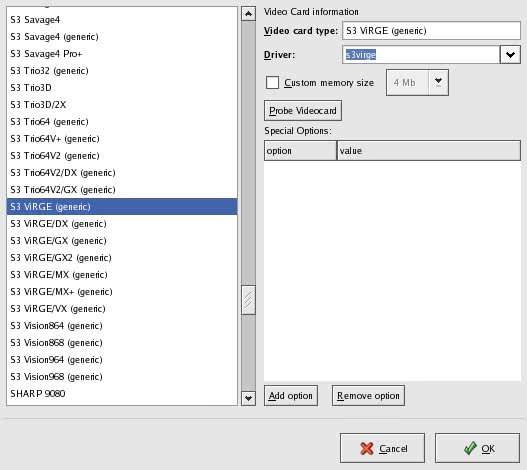The width and height of the screenshot is (527, 470).
Task: Click the green checkmark OK icon
Action: (470, 448)
